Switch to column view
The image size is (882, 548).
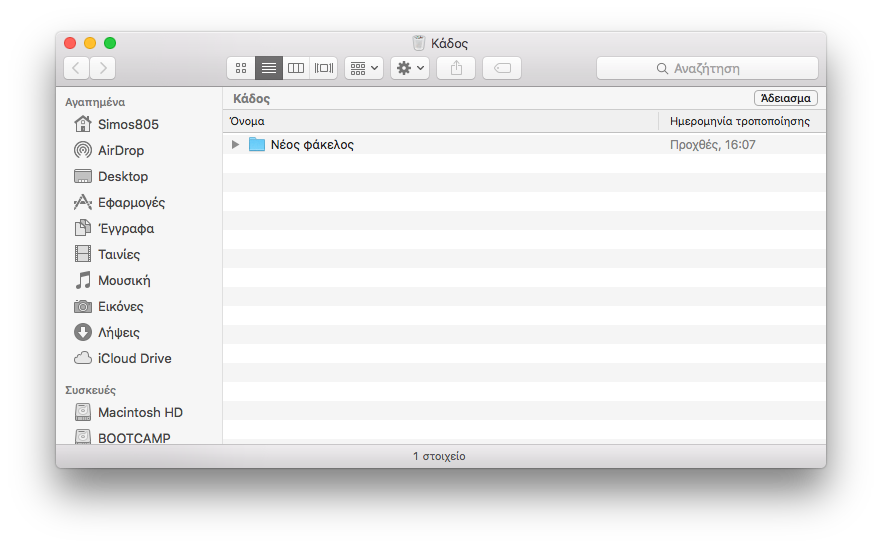[296, 68]
